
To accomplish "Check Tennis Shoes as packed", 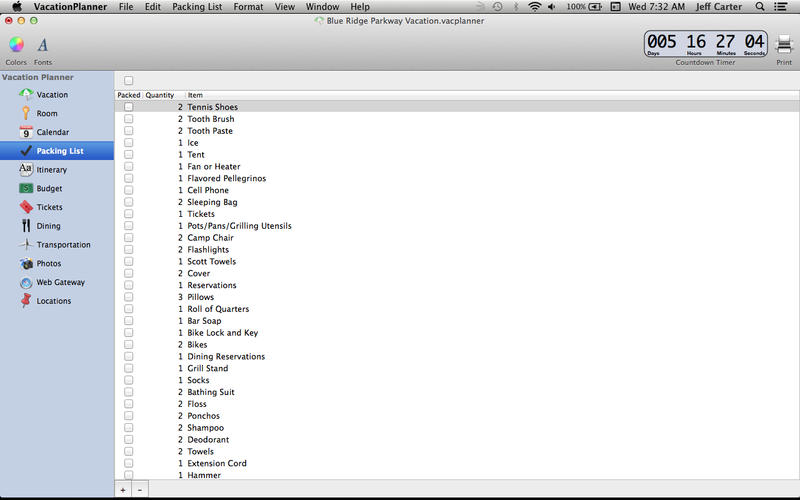I will [x=129, y=107].
